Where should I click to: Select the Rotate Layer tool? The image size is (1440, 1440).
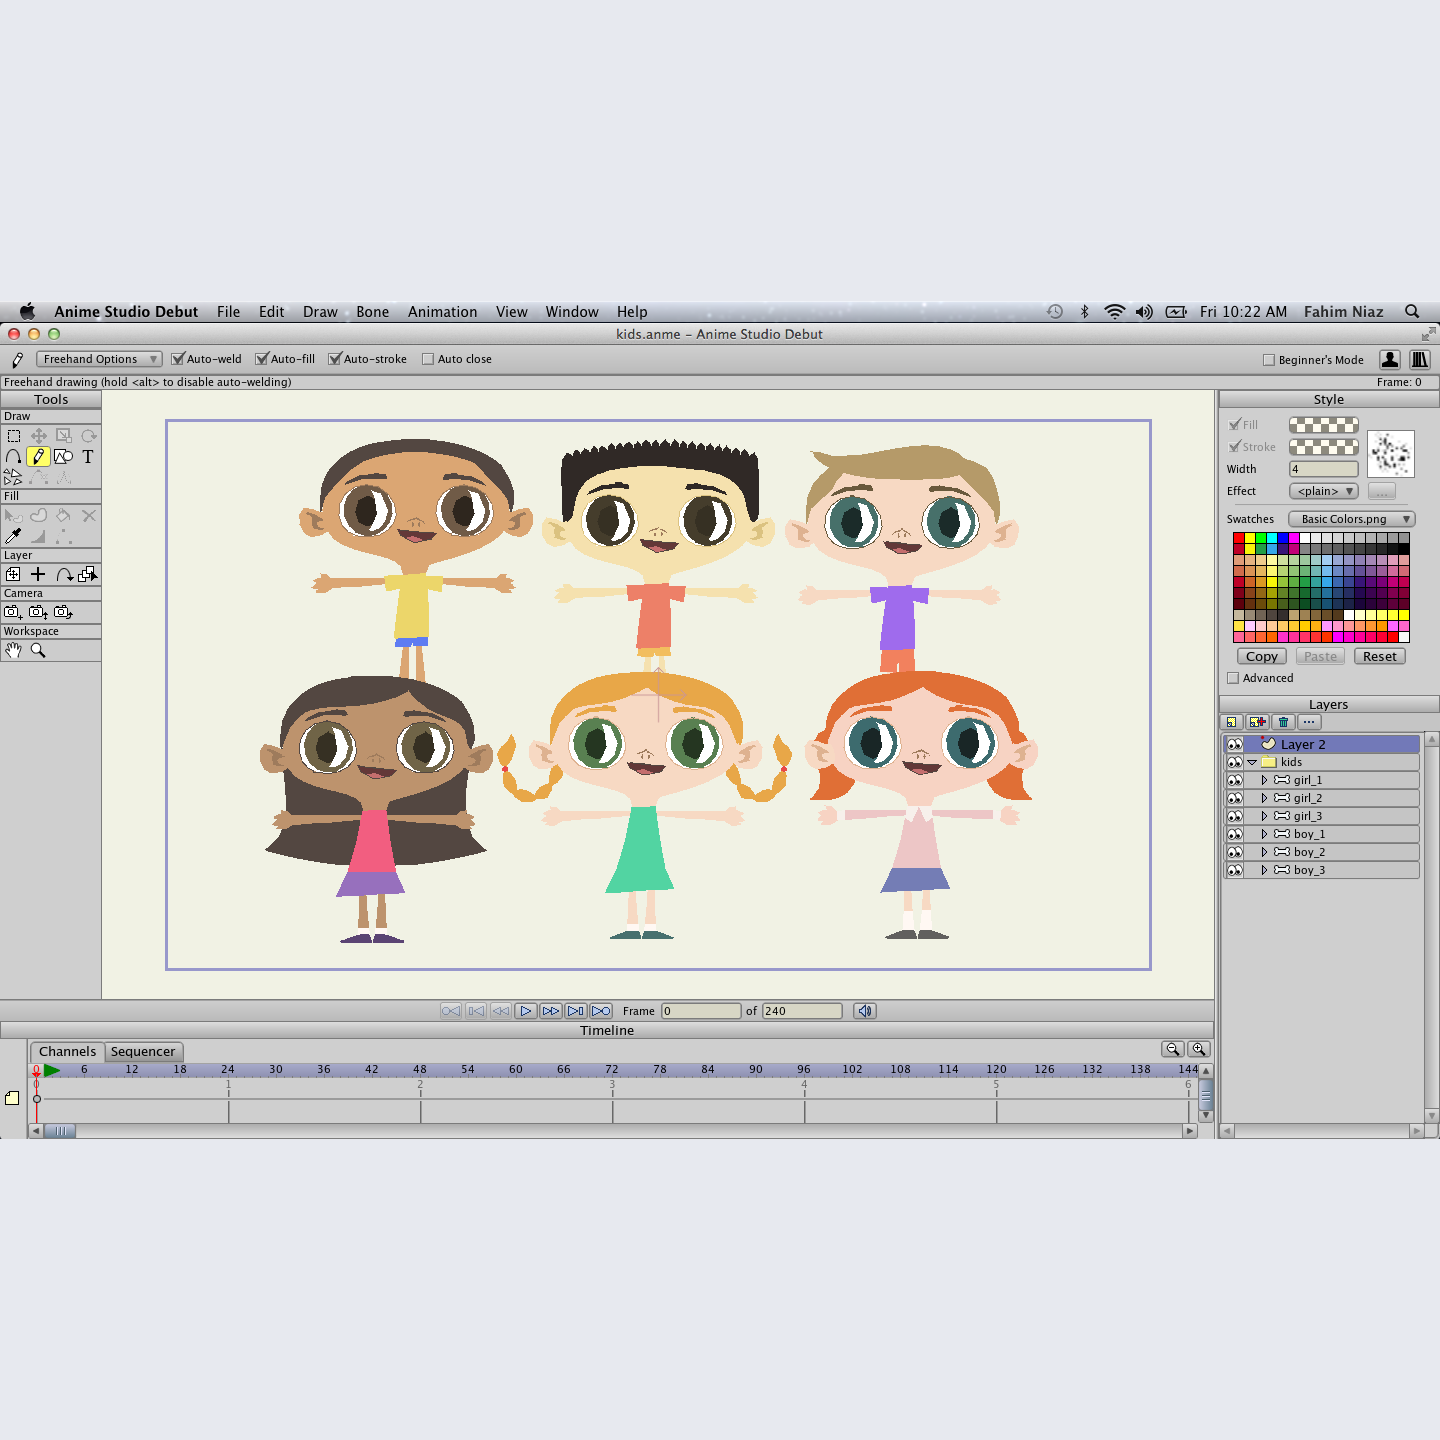(x=63, y=574)
